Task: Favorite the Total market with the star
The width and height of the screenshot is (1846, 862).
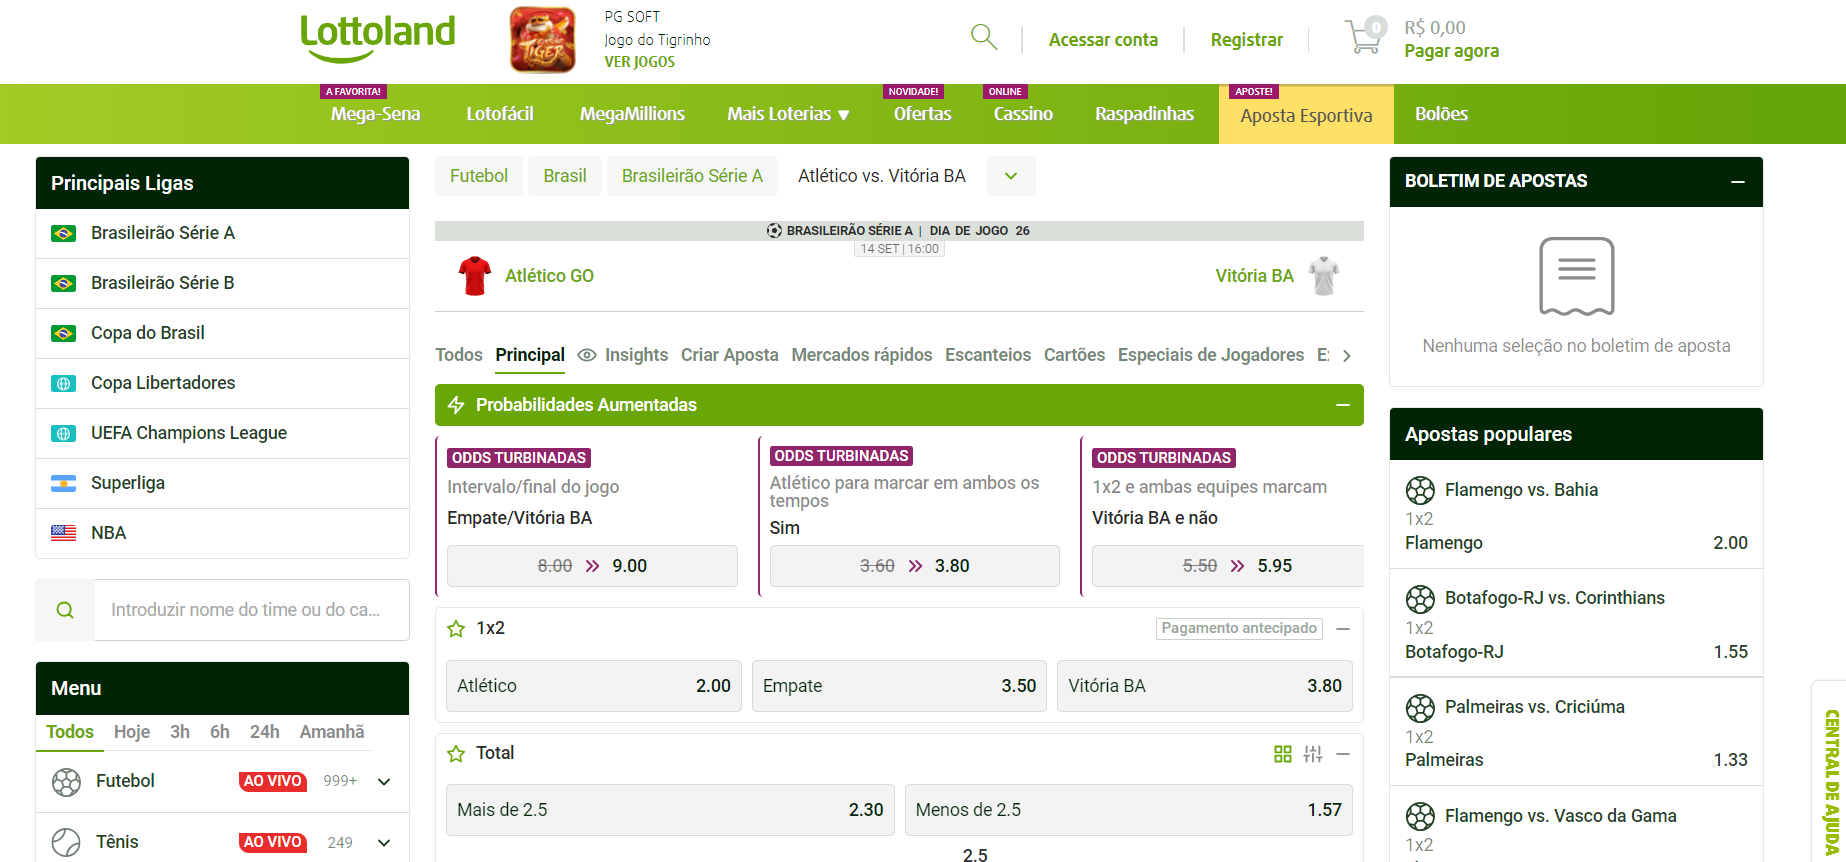Action: pyautogui.click(x=456, y=753)
